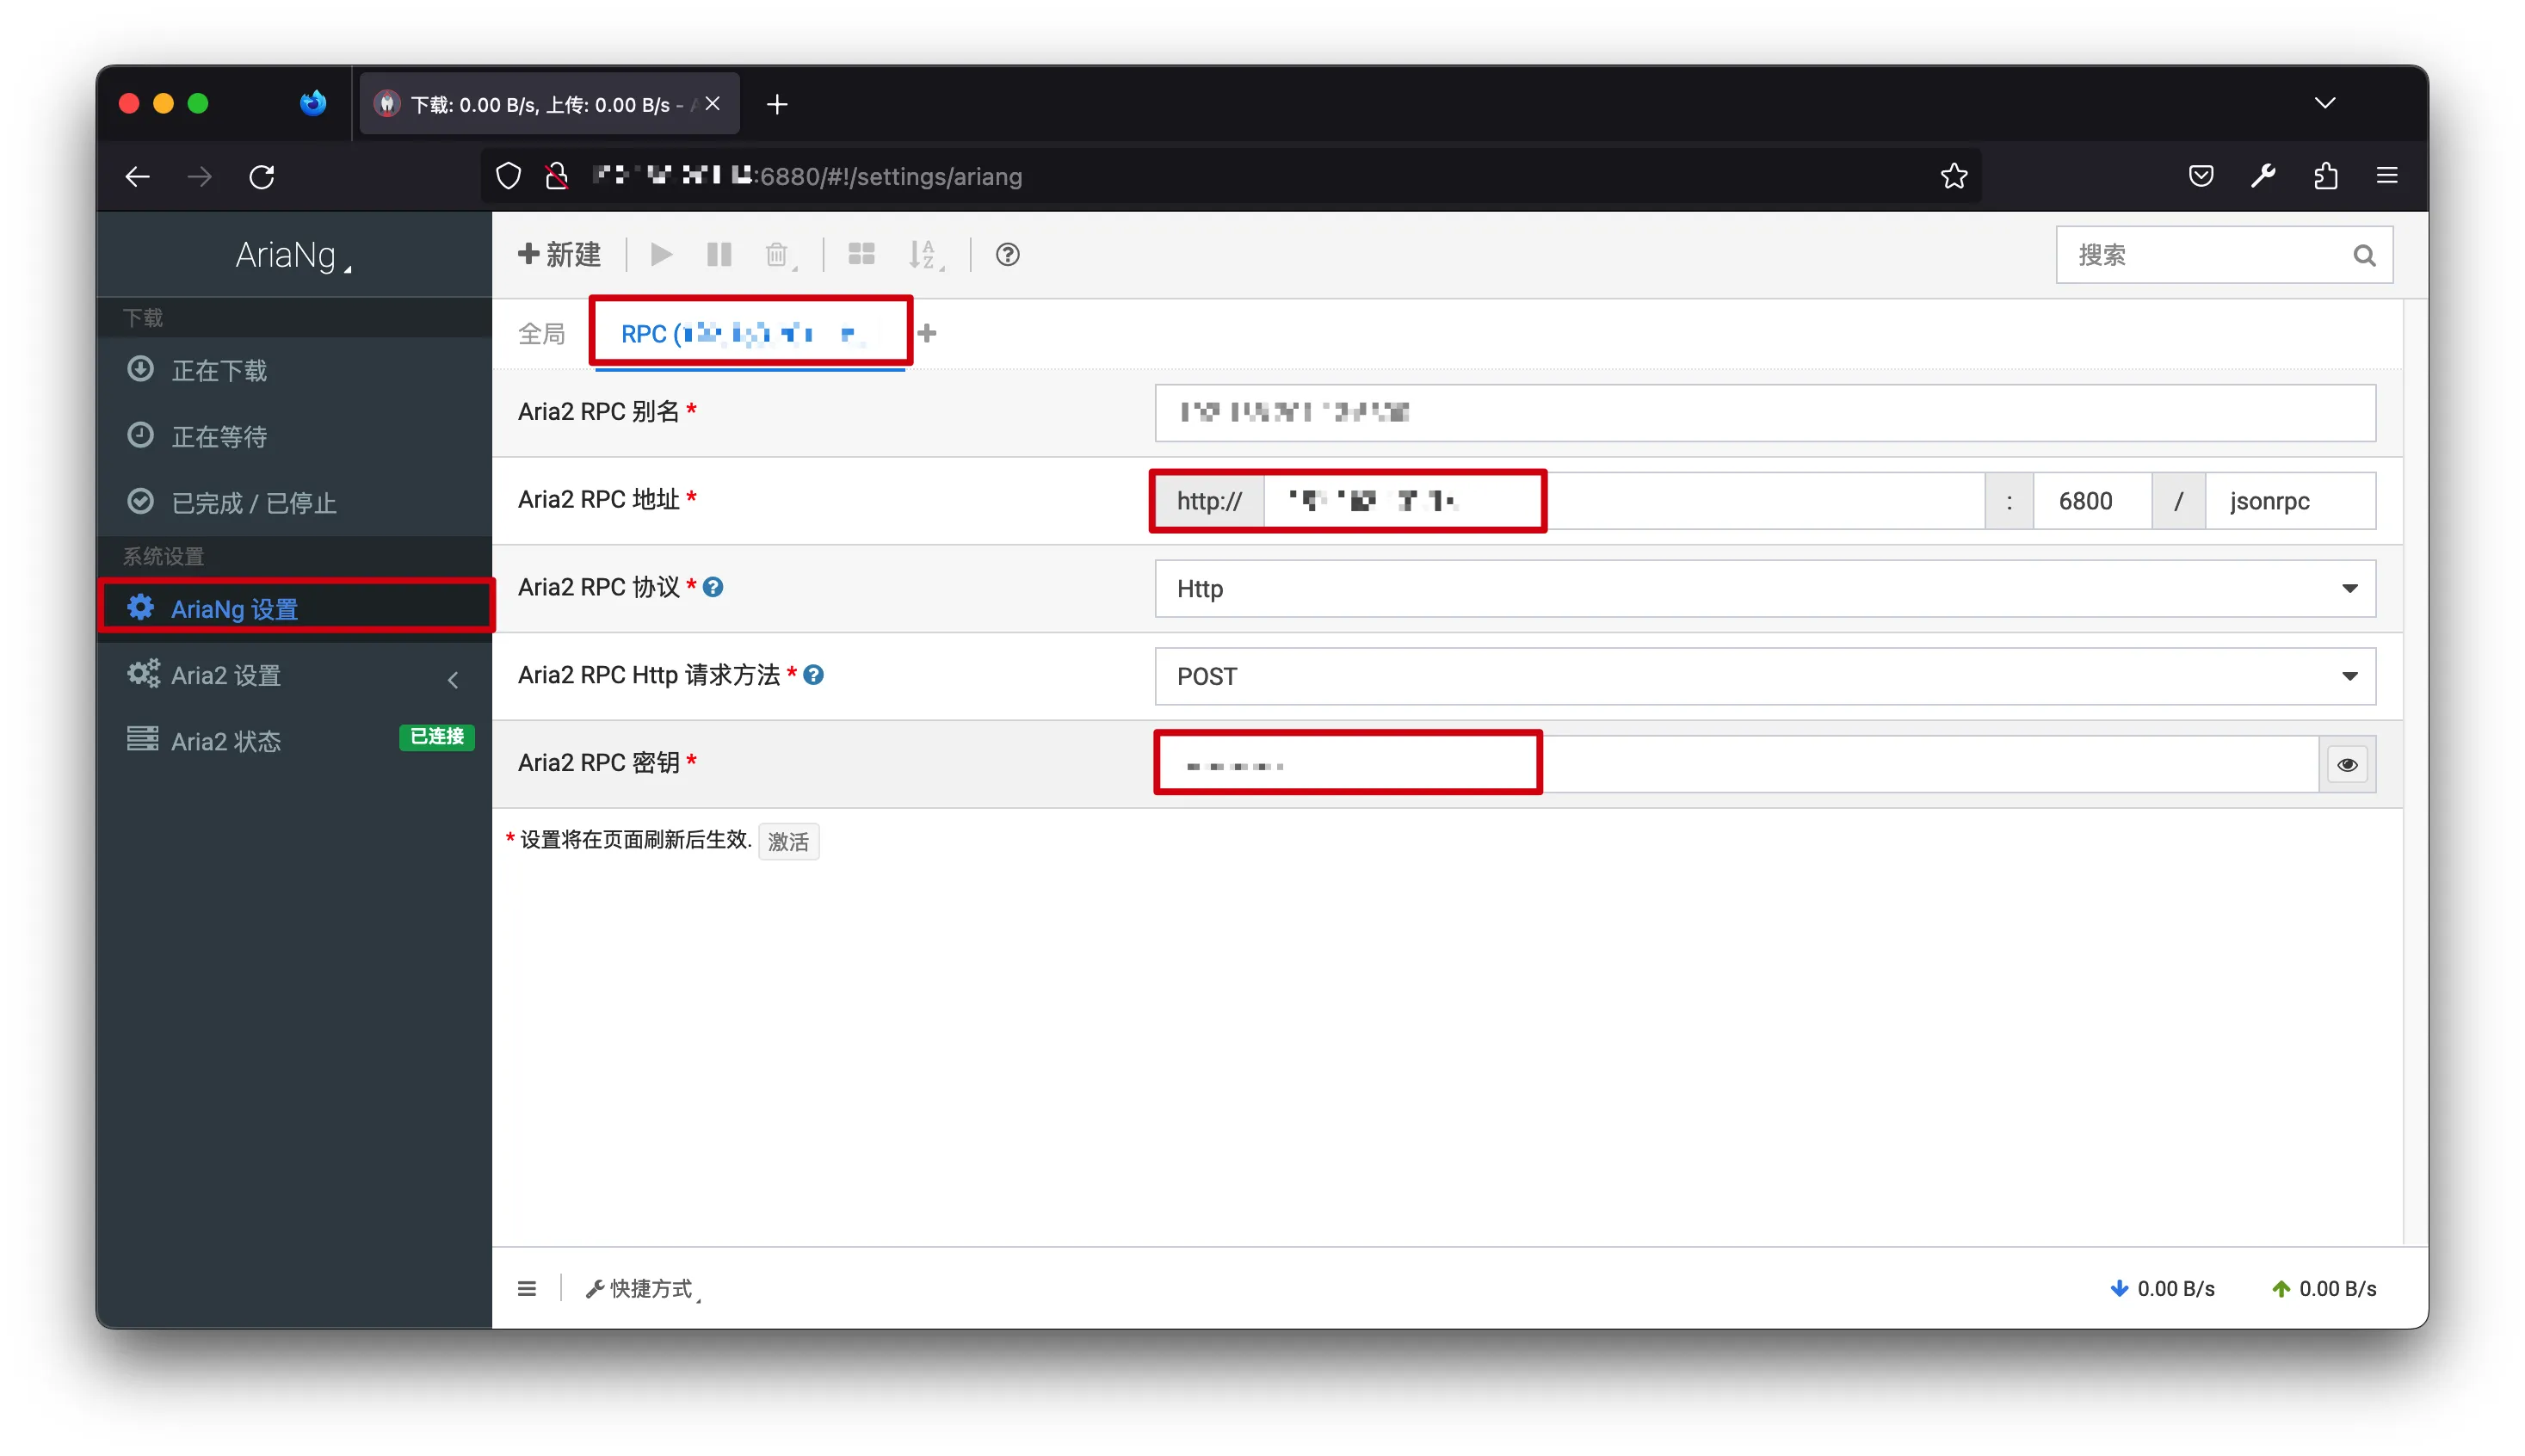Open a new browser tab

click(777, 104)
